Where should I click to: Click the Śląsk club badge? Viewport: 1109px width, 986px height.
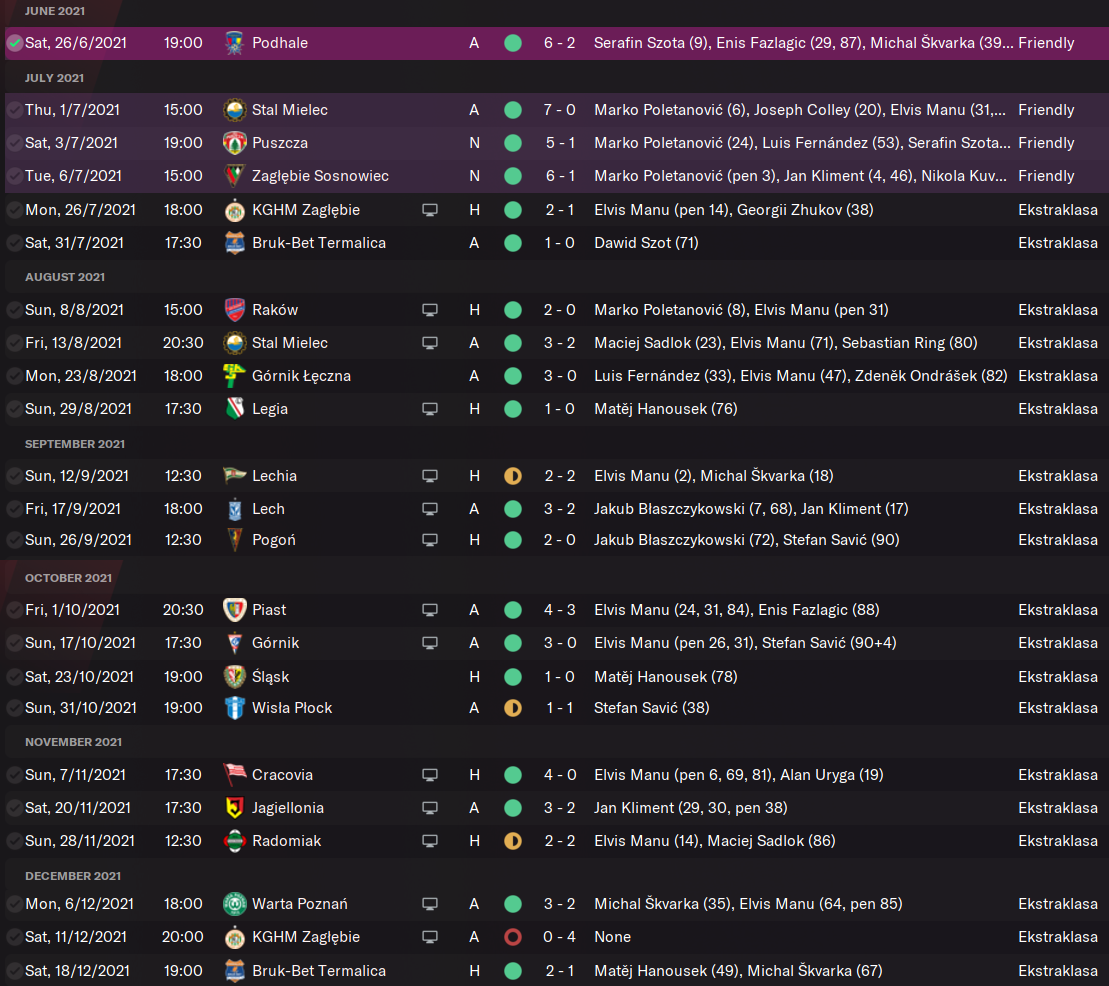pos(234,677)
